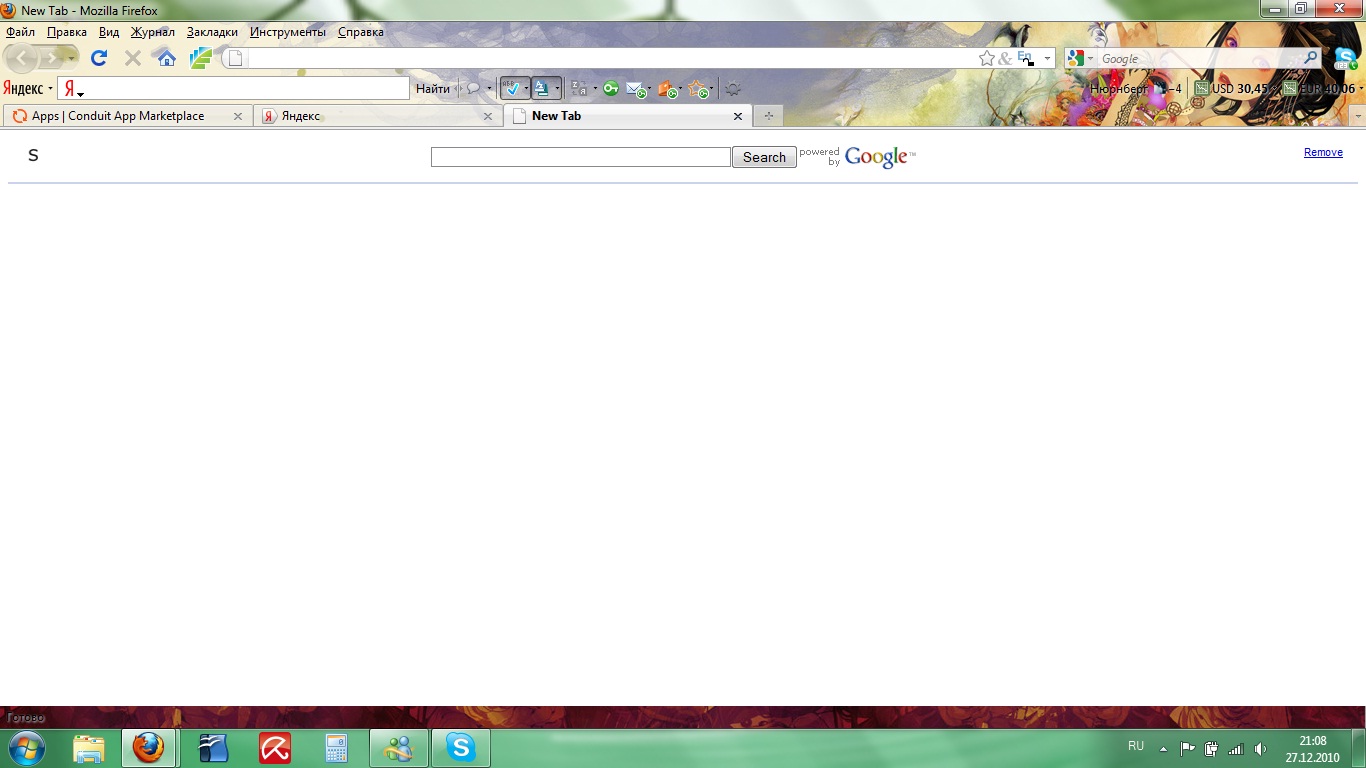The height and width of the screenshot is (768, 1366).
Task: Click the En translate icon in address bar
Action: point(1025,58)
